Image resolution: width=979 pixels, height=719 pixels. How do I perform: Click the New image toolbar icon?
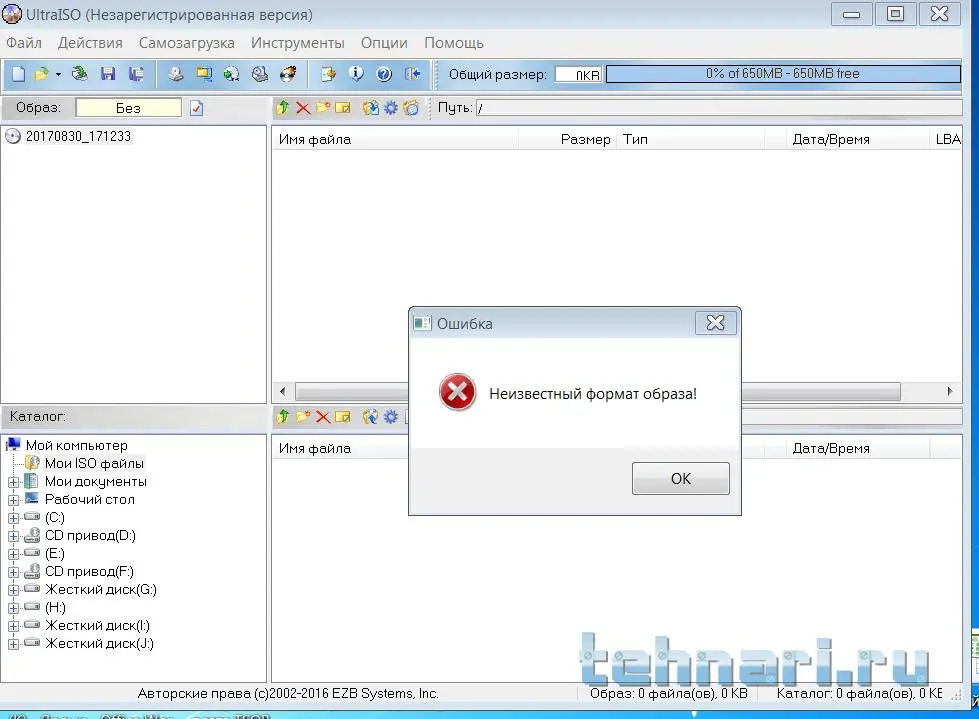18,74
